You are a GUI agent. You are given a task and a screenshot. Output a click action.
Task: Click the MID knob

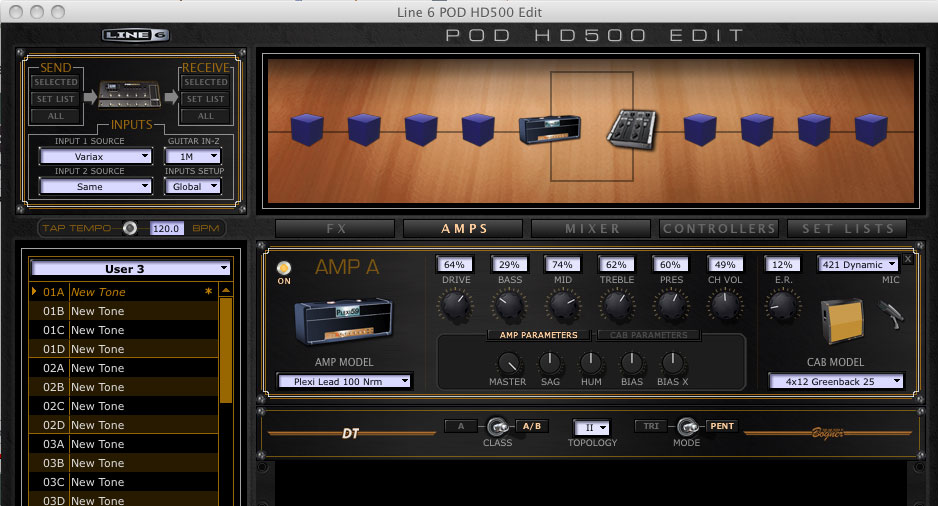tap(562, 306)
